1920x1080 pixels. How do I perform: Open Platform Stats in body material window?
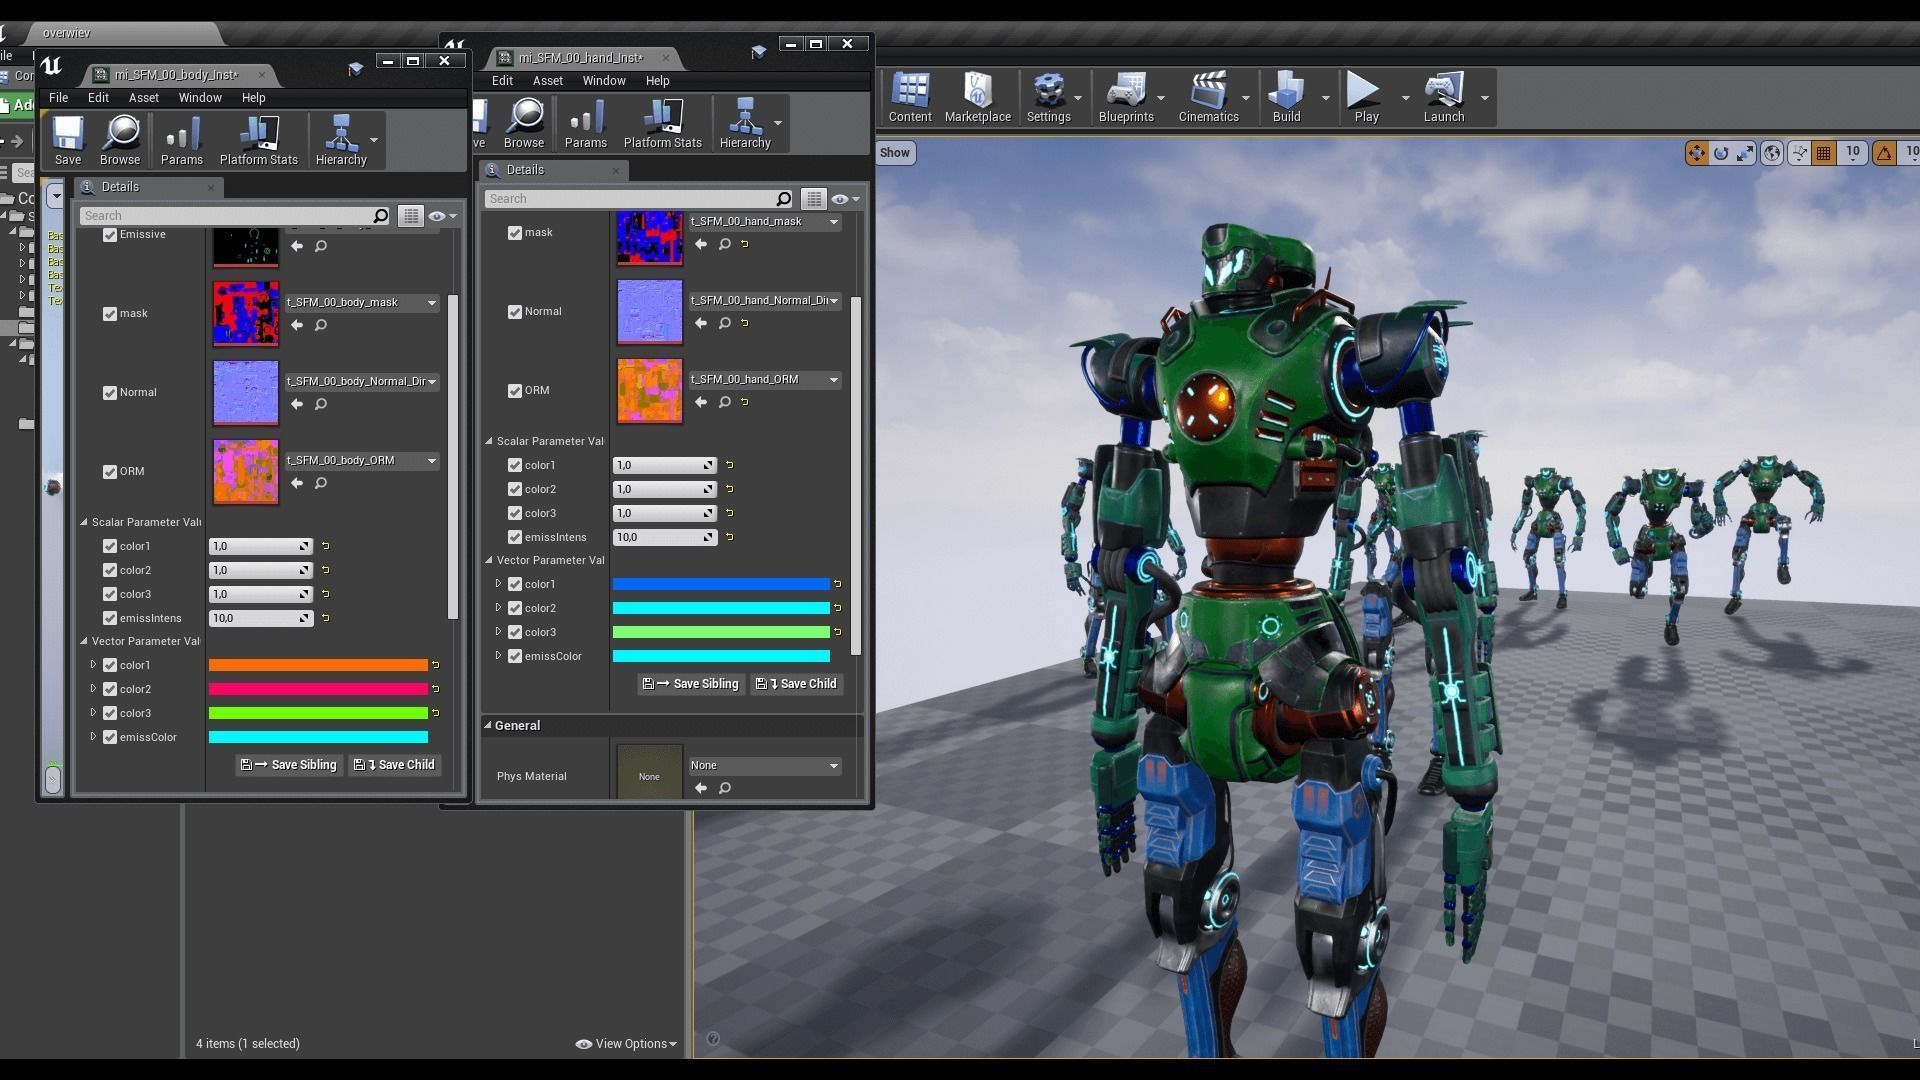pyautogui.click(x=259, y=139)
